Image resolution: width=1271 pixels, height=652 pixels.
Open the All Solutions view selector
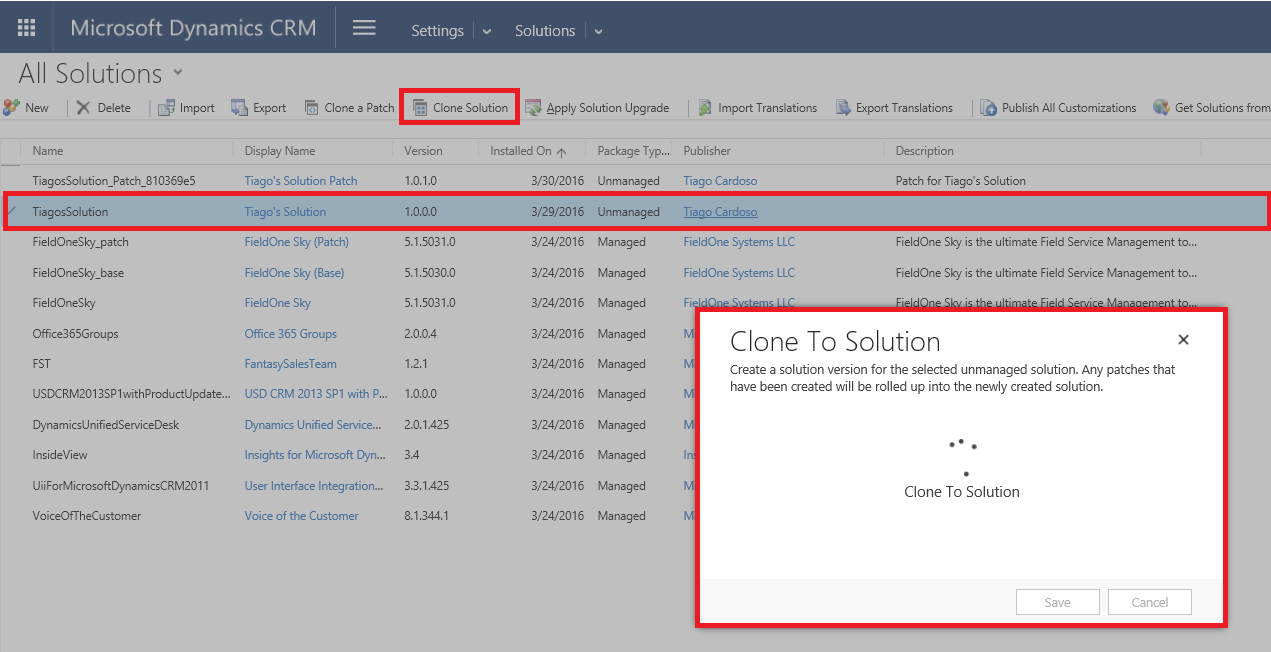tap(178, 72)
